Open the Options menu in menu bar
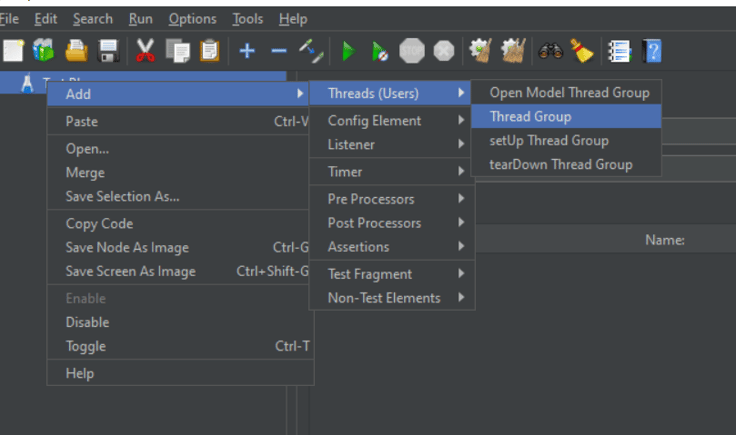Viewport: 736px width, 435px height. (x=192, y=19)
